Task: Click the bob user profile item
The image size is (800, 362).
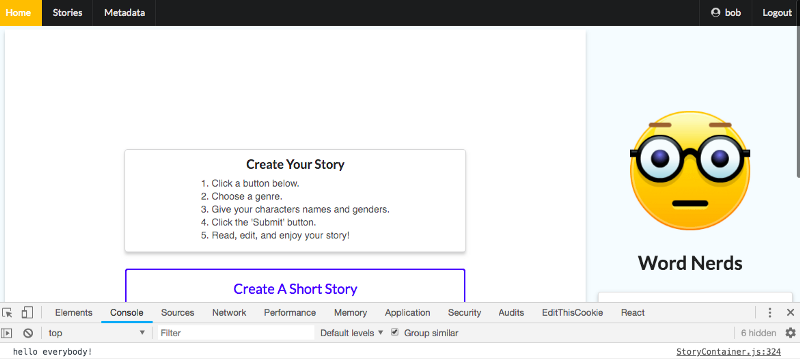Action: pos(726,13)
